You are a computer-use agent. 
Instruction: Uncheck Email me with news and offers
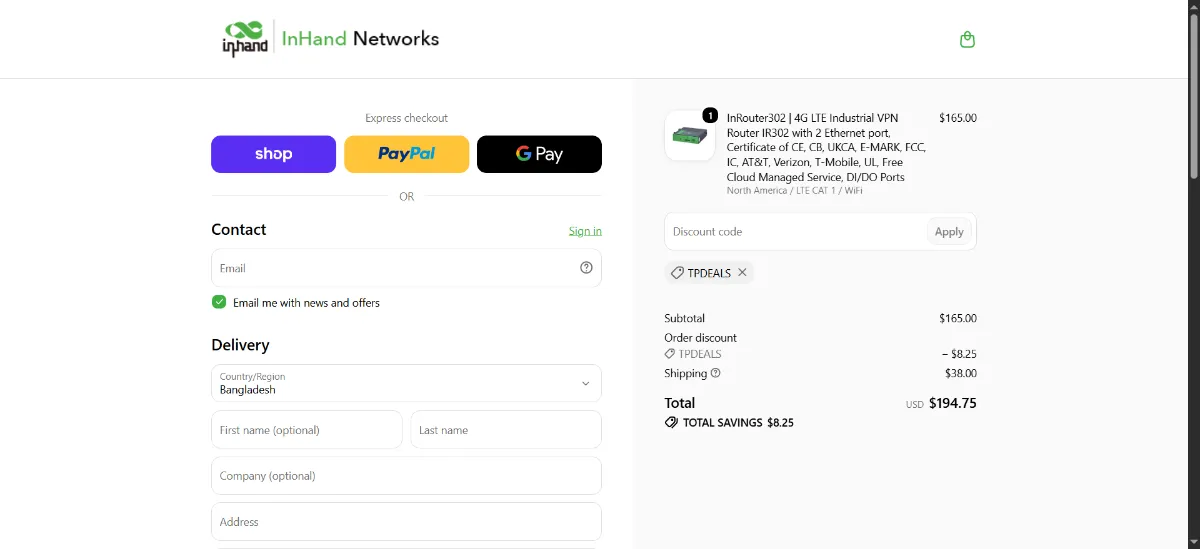(219, 302)
